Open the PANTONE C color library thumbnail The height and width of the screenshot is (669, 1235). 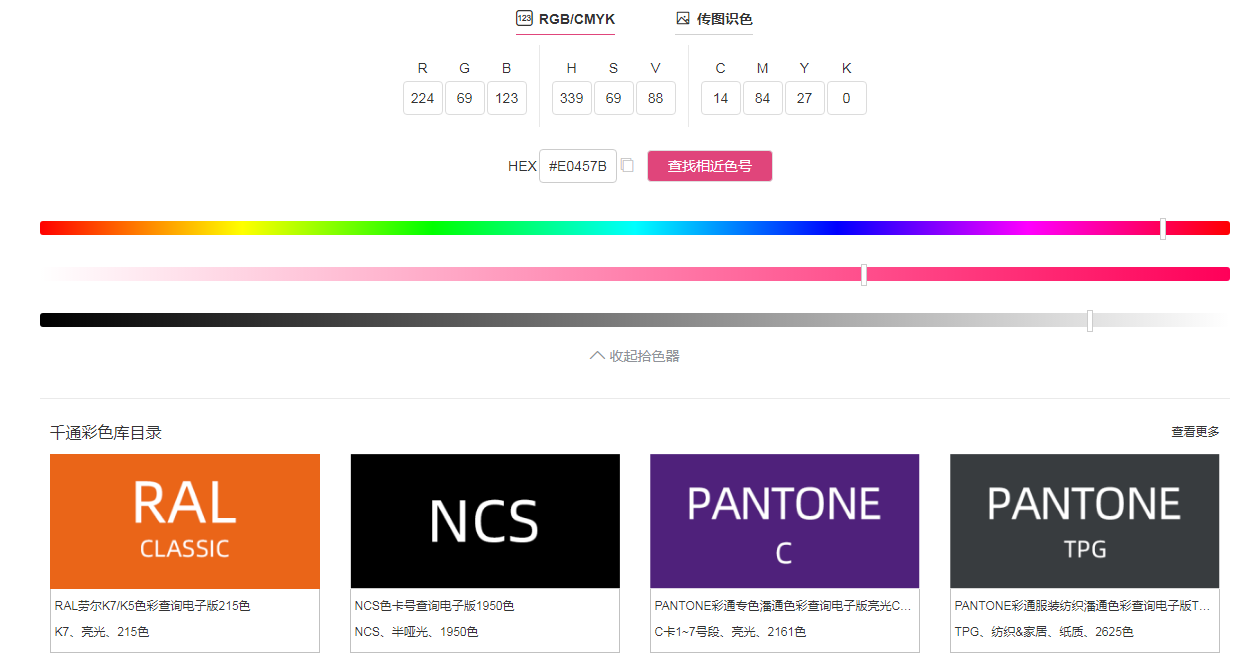click(784, 521)
